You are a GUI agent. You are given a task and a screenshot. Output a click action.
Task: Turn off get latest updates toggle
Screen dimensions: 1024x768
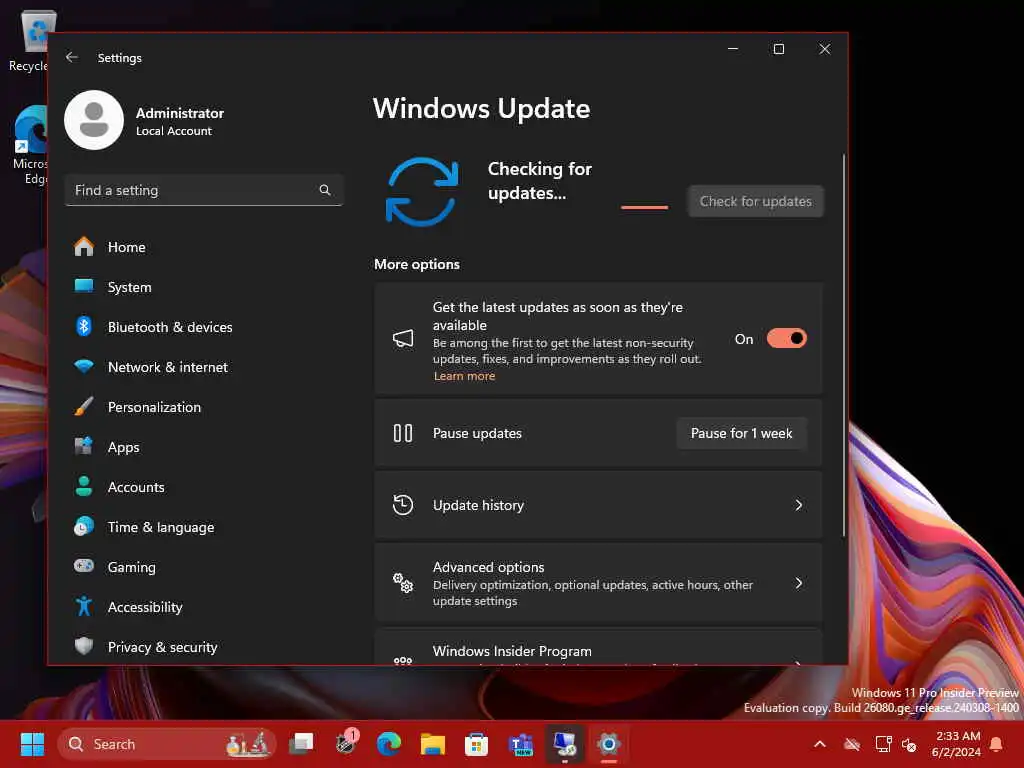point(787,338)
